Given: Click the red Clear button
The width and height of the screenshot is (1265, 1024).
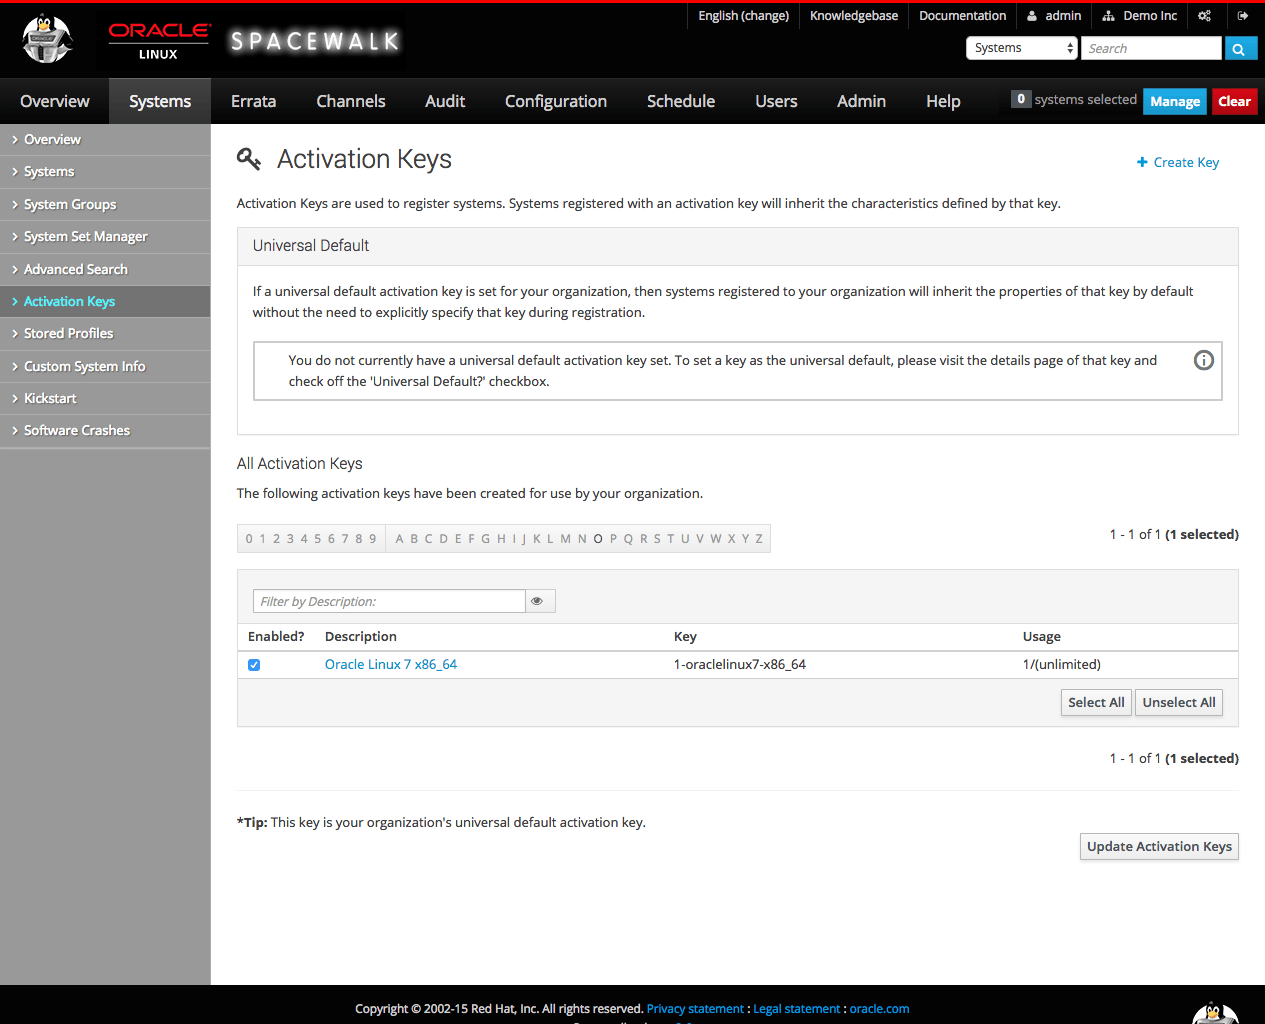Looking at the screenshot, I should 1235,101.
